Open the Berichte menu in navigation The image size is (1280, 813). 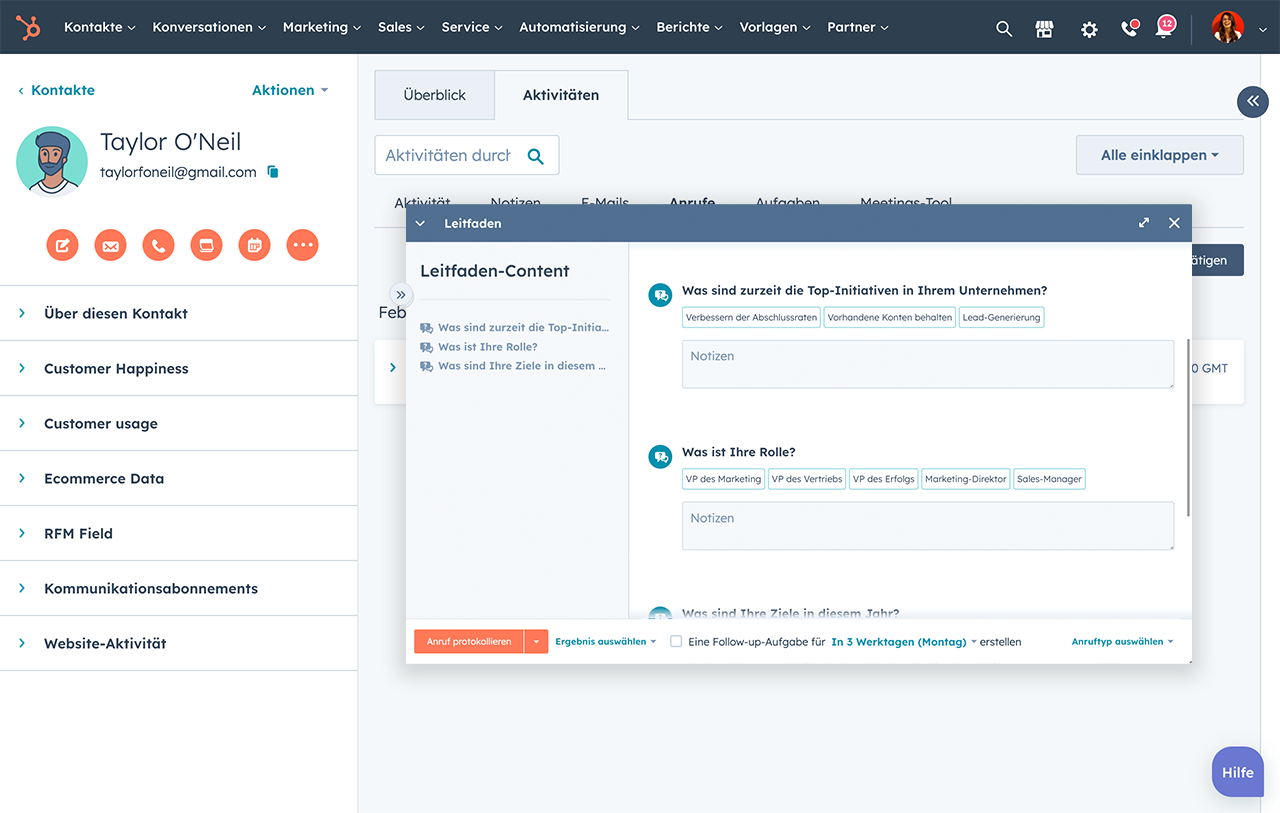pyautogui.click(x=689, y=27)
